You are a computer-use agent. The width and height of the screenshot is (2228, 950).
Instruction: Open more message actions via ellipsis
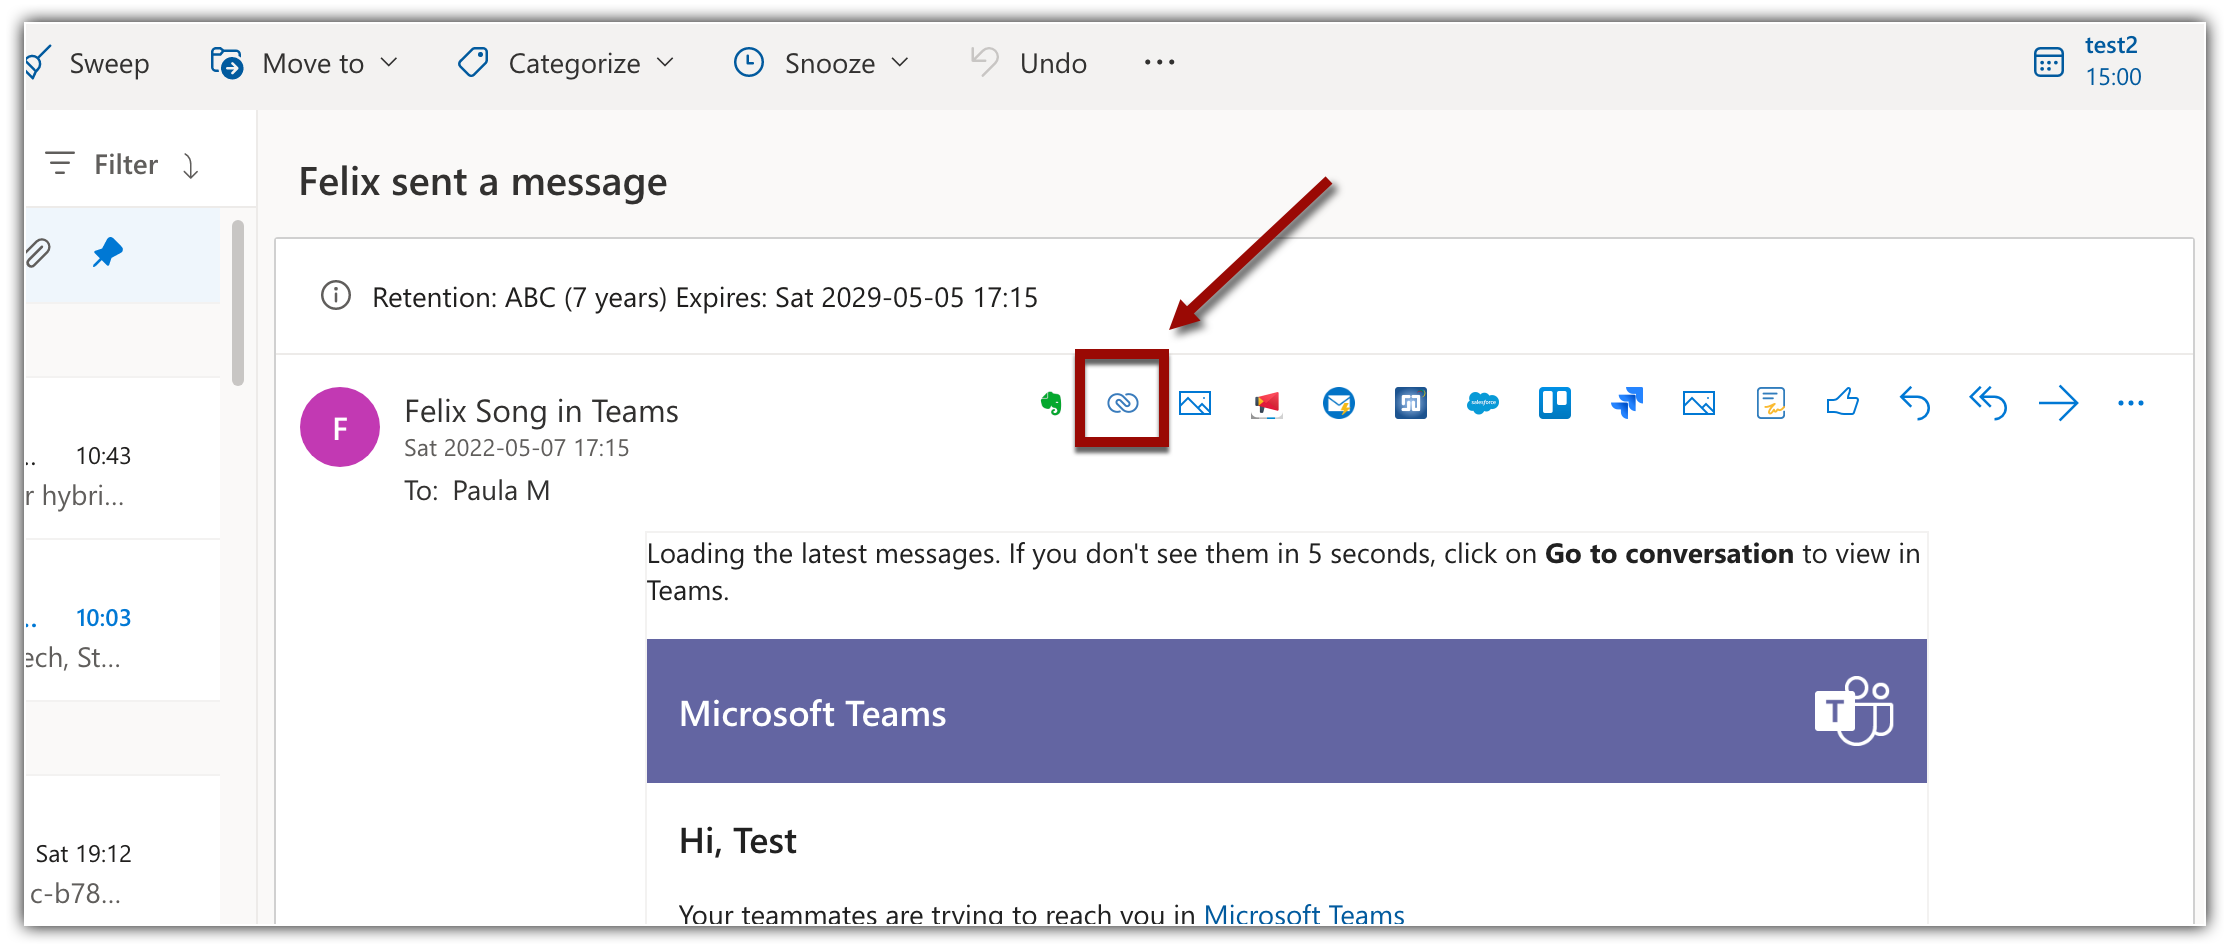2130,404
